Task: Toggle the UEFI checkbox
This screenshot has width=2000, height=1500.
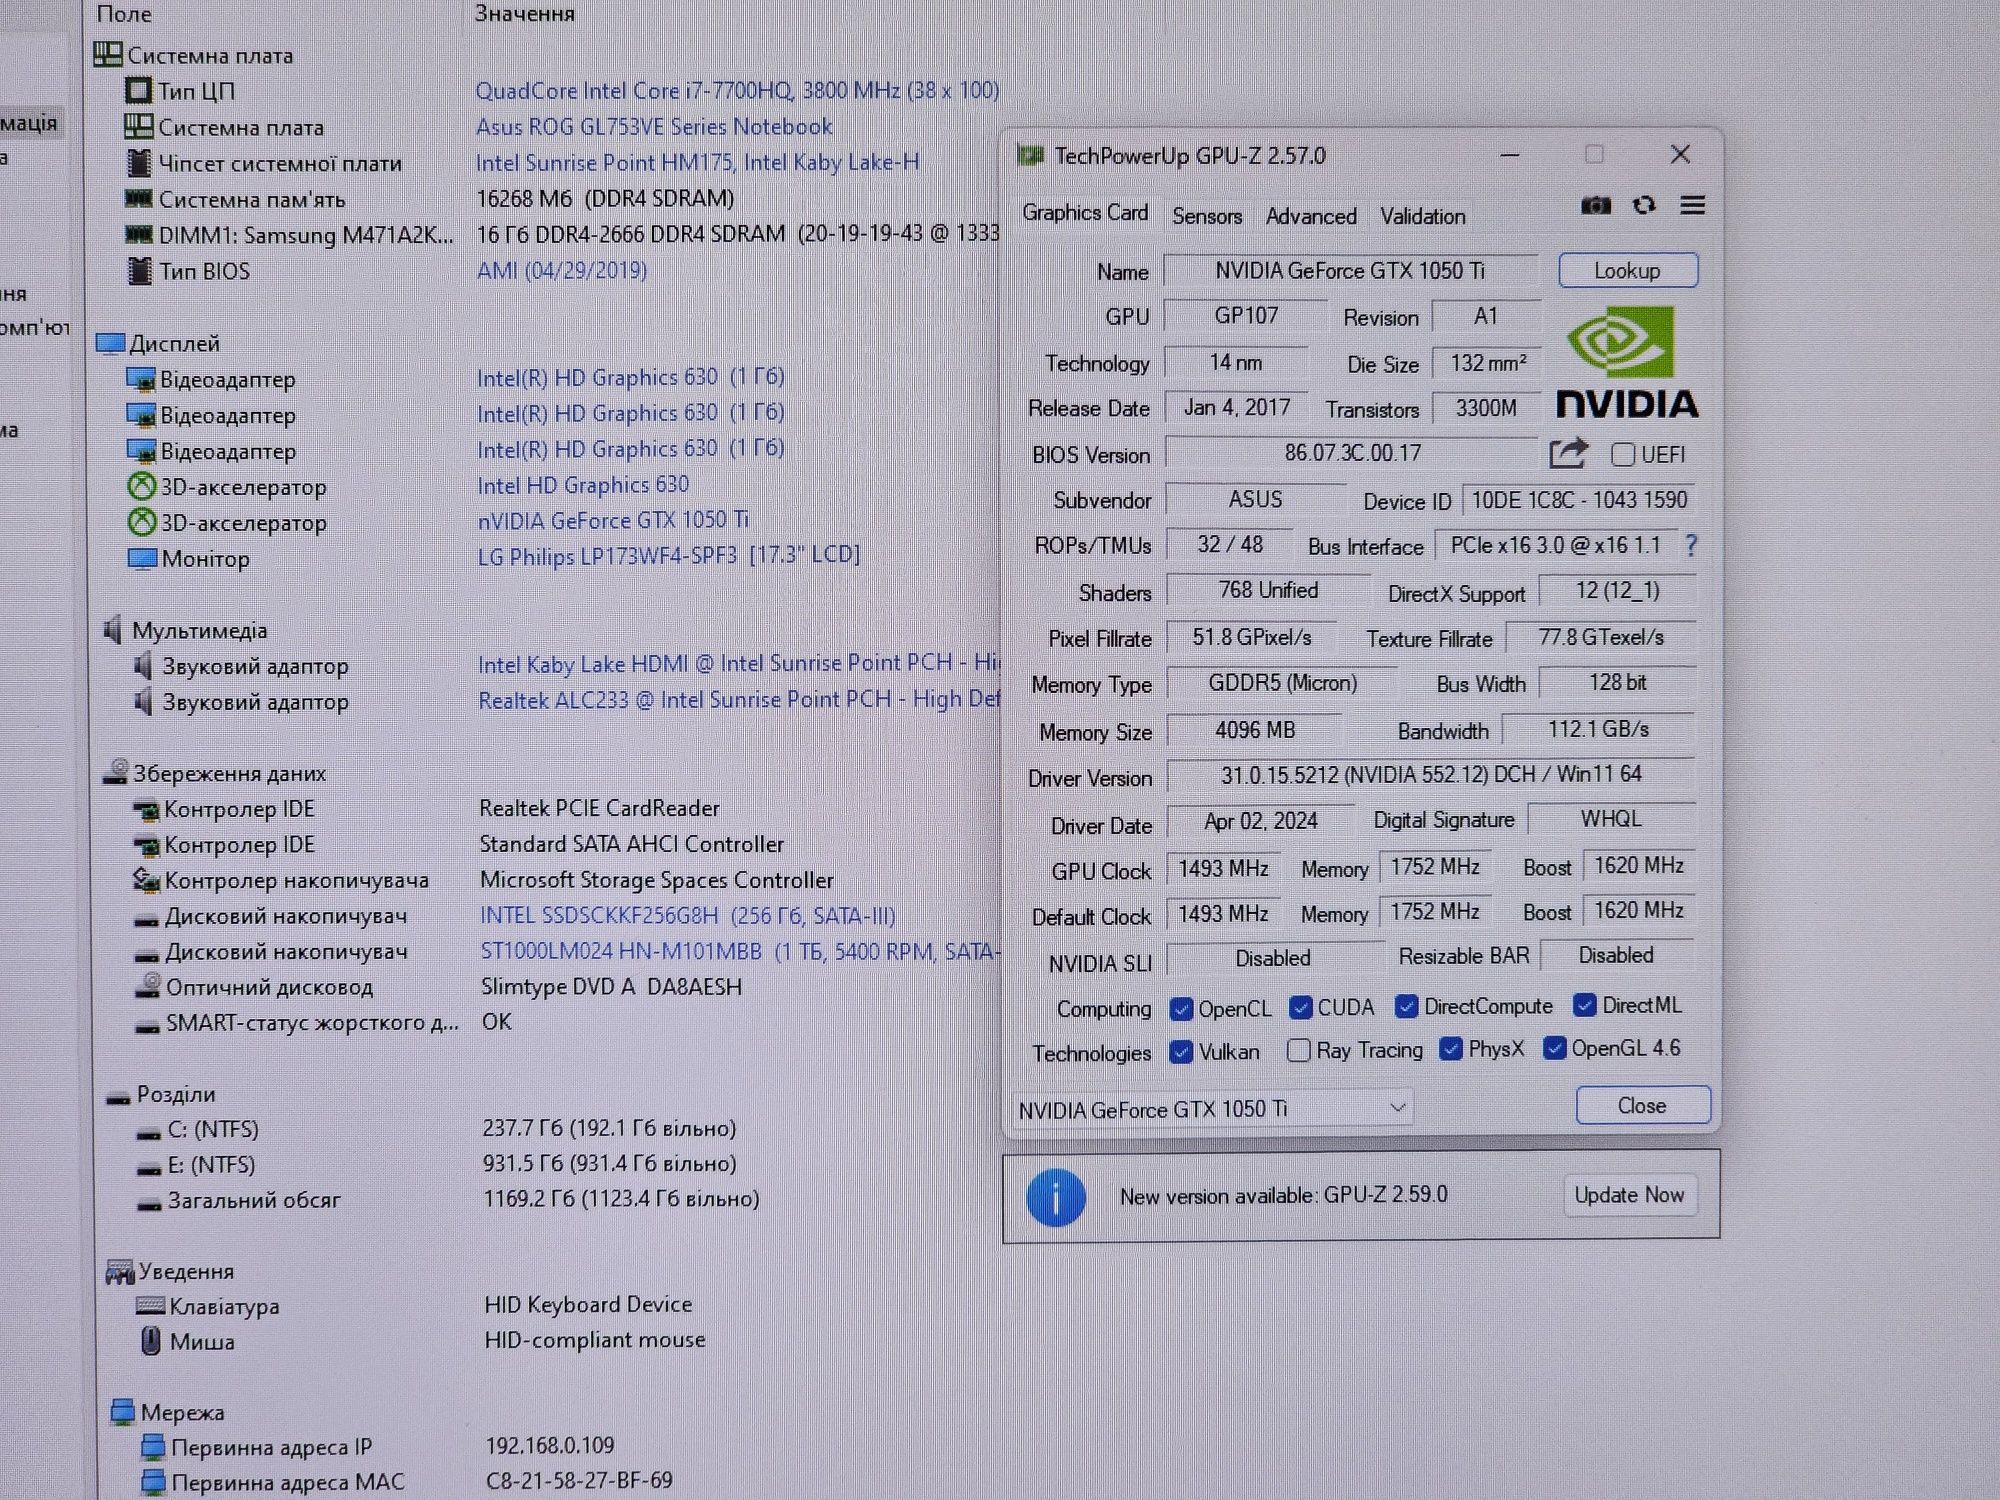Action: 1623,455
